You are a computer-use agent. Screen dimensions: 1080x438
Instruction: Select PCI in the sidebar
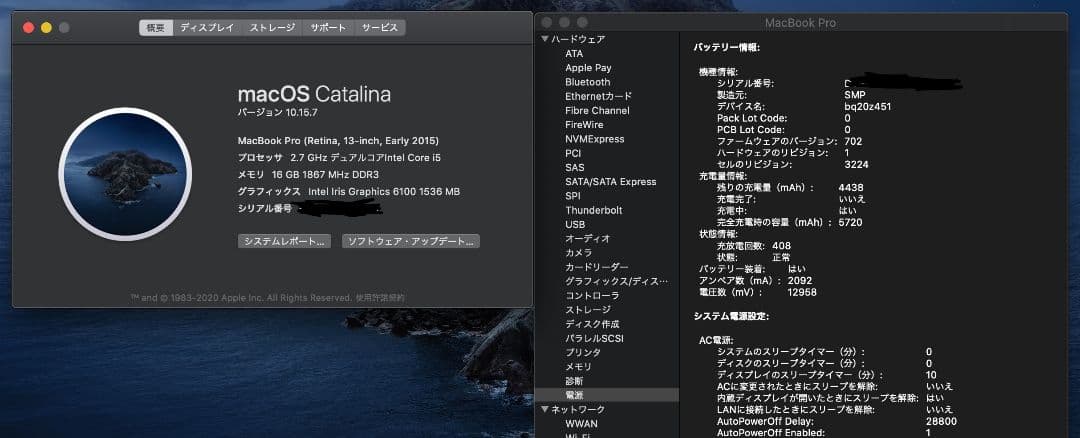[x=573, y=153]
